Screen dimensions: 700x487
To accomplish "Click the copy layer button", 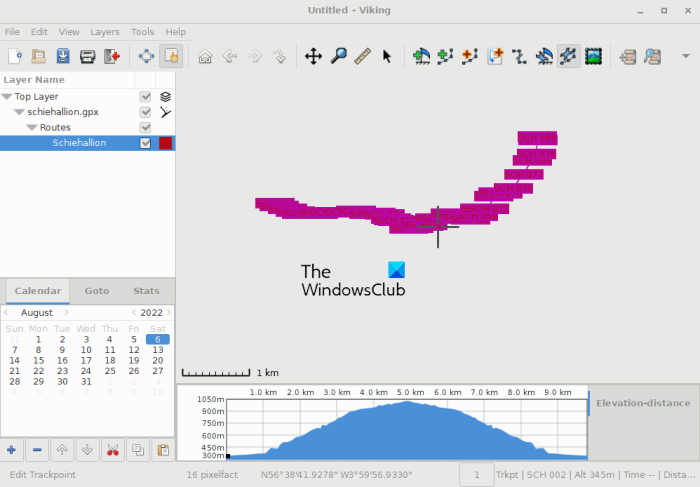I will coord(138,450).
